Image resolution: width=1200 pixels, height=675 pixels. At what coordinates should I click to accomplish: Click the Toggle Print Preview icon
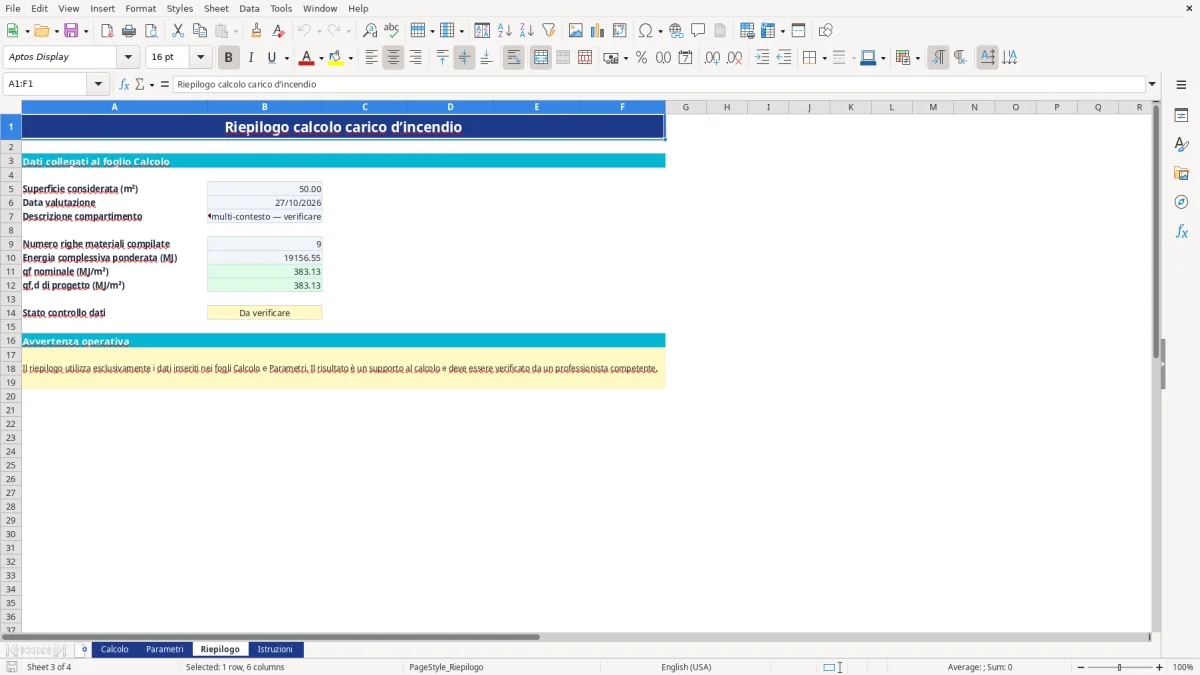coord(151,31)
